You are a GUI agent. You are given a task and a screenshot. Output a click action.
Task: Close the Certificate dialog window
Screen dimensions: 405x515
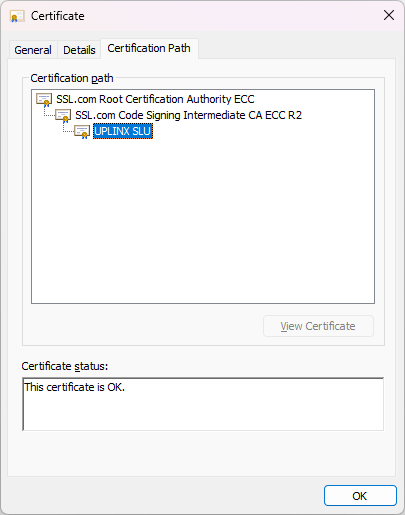(389, 15)
